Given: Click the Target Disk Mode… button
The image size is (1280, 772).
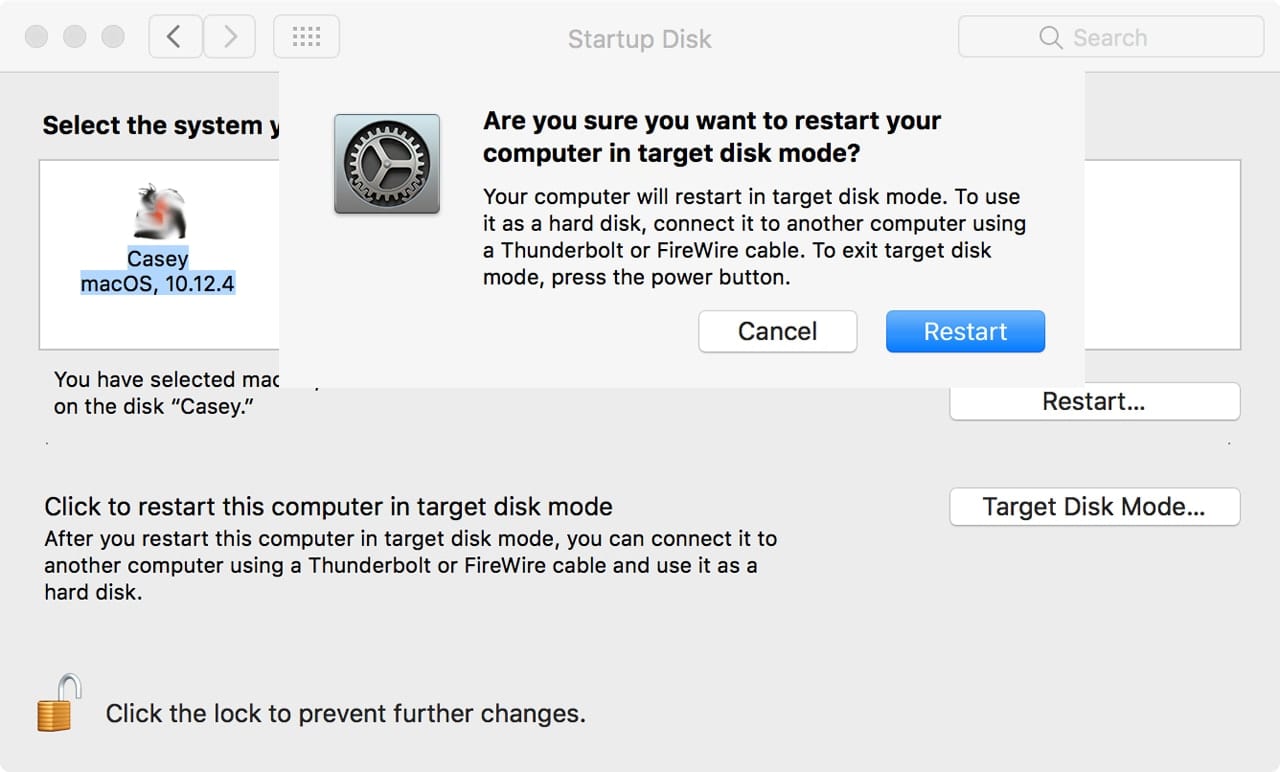Looking at the screenshot, I should (x=1094, y=506).
